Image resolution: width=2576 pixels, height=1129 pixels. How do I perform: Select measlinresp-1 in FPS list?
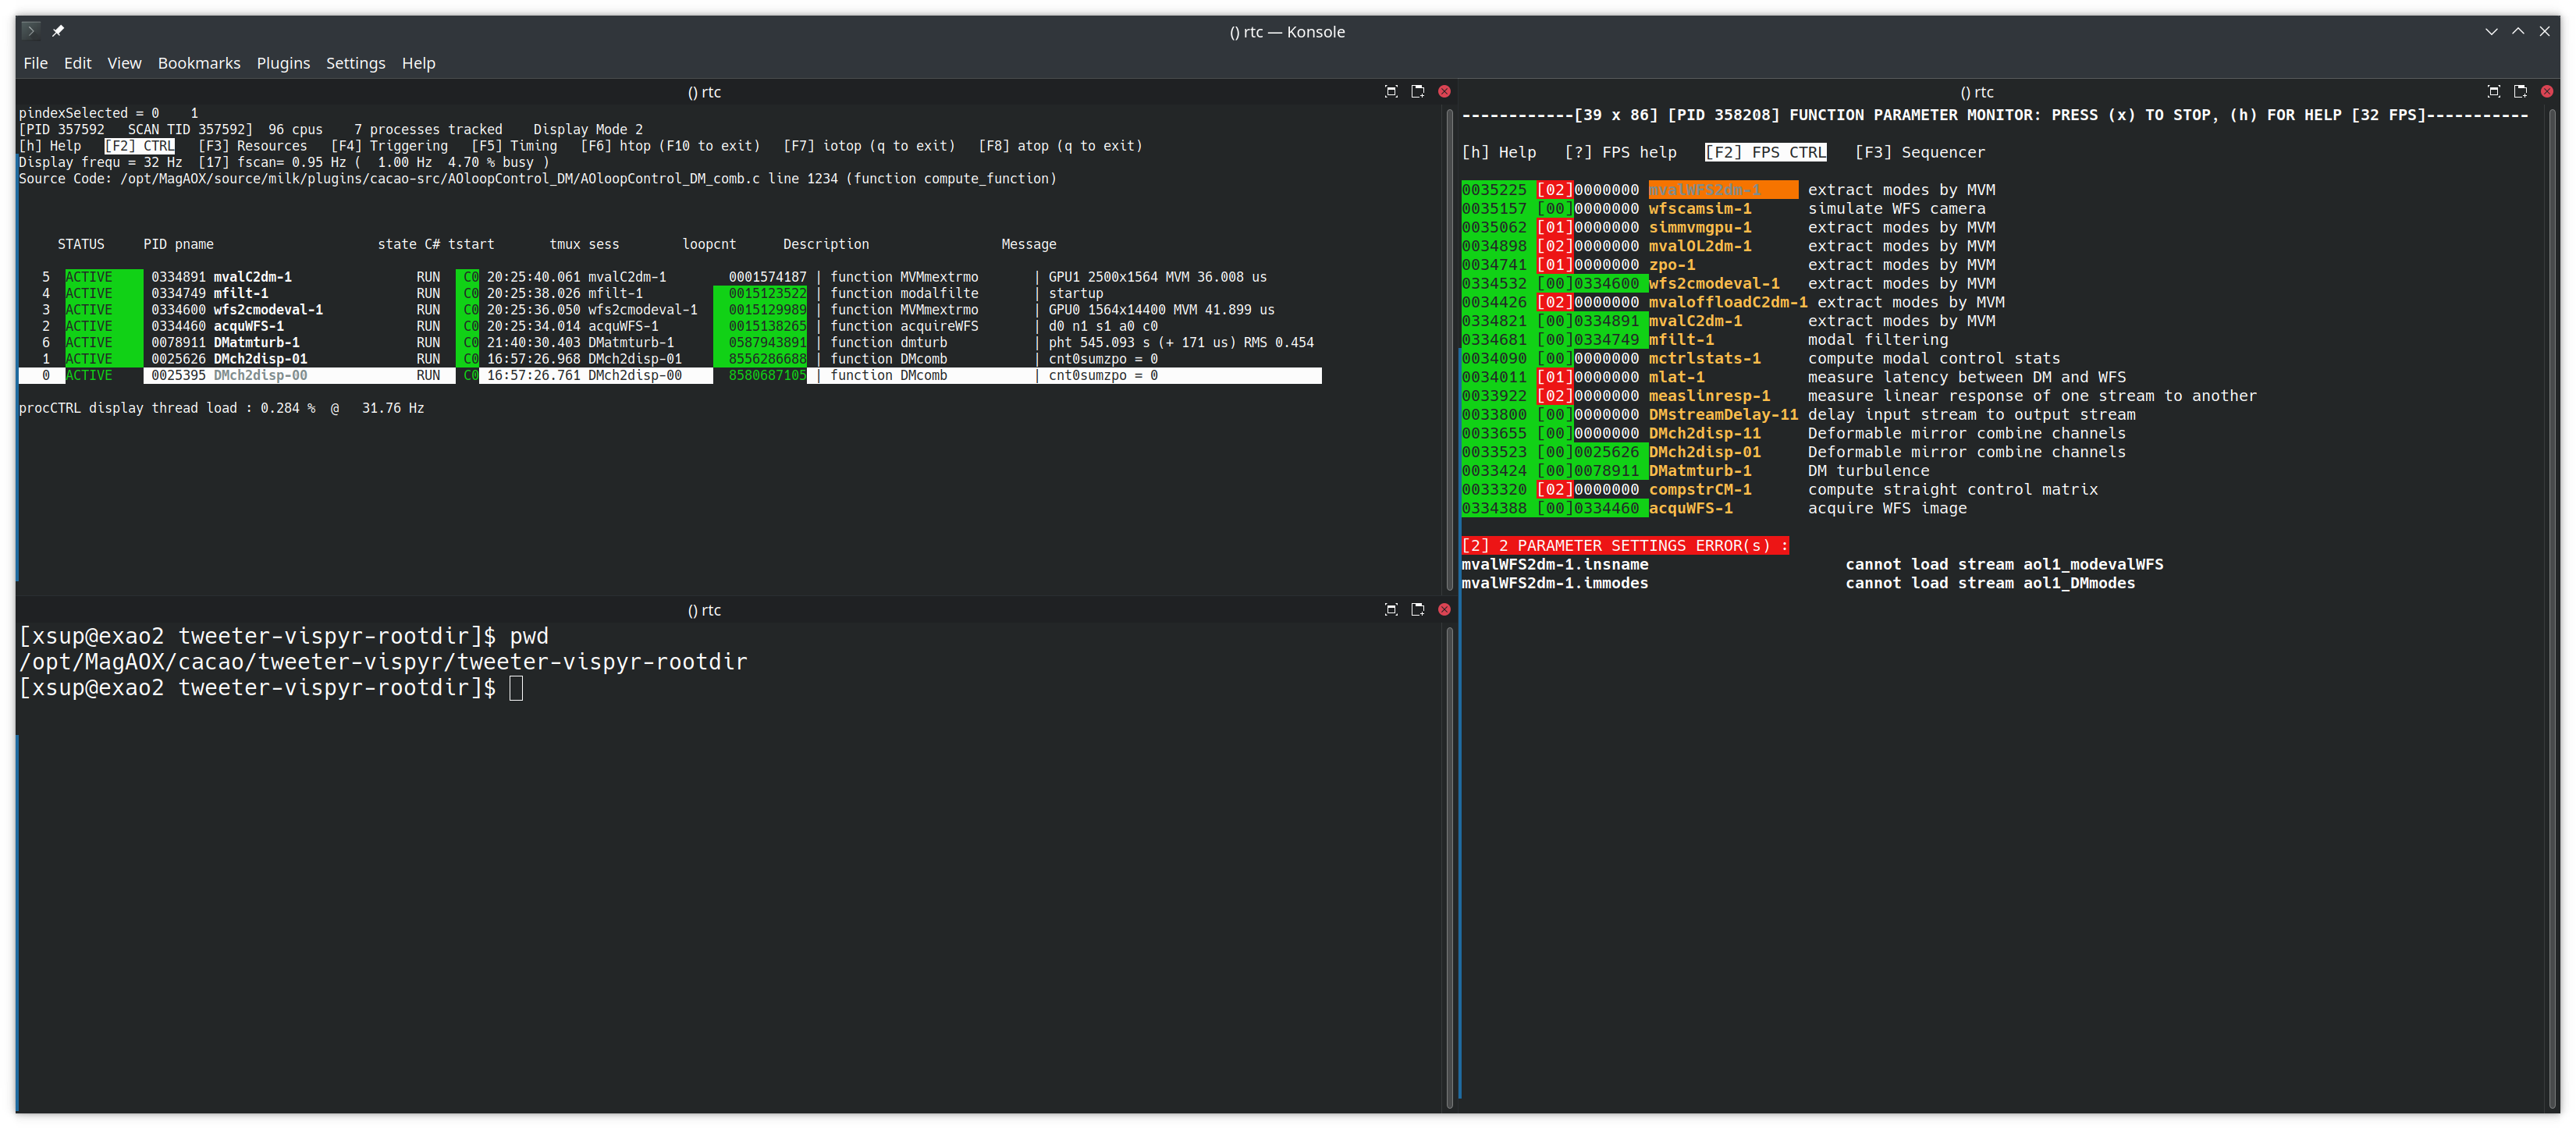coord(1710,396)
